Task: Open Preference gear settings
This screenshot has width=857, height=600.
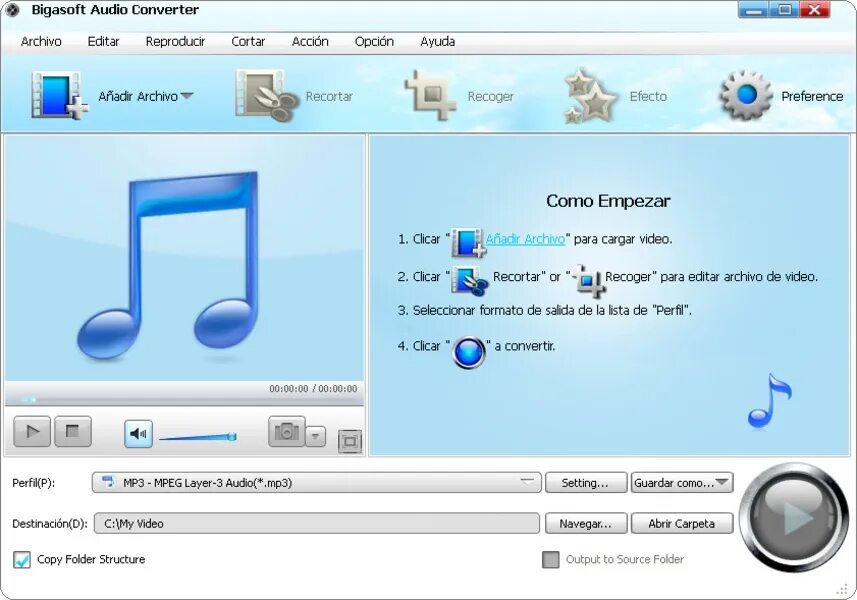Action: click(x=782, y=96)
